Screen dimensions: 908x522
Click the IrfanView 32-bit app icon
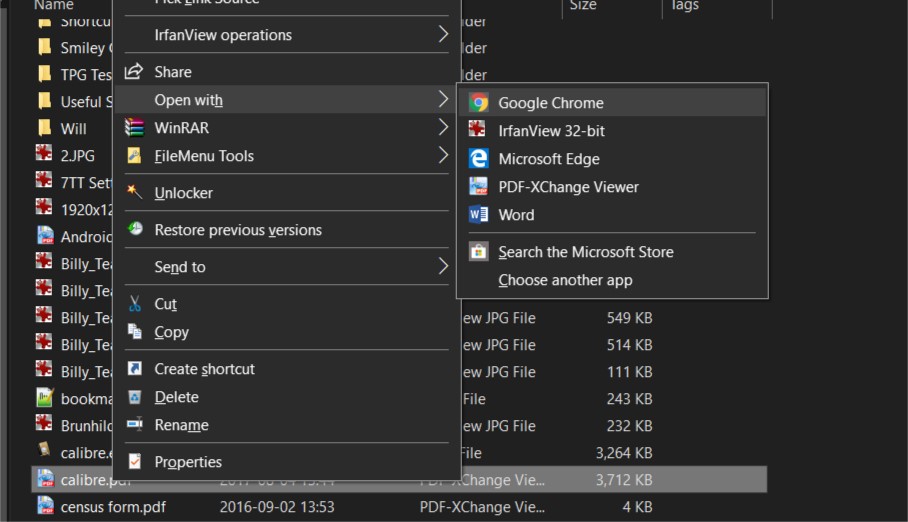479,131
